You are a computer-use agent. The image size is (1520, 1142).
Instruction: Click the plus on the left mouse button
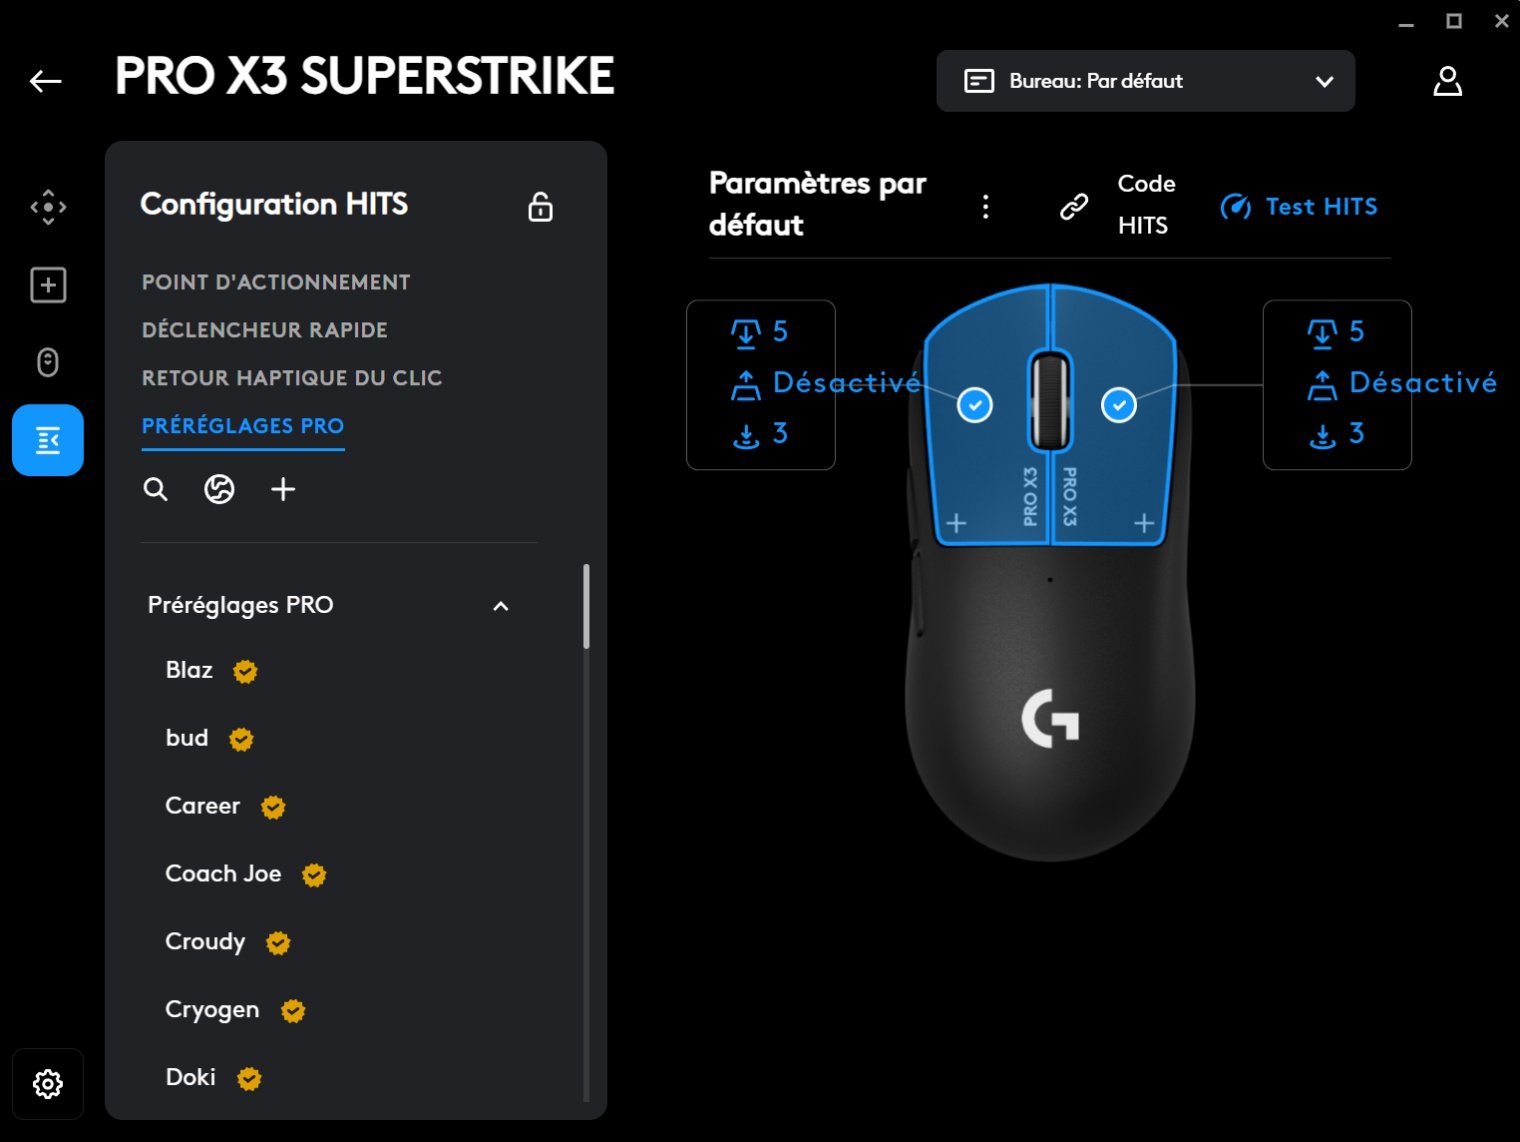[956, 523]
